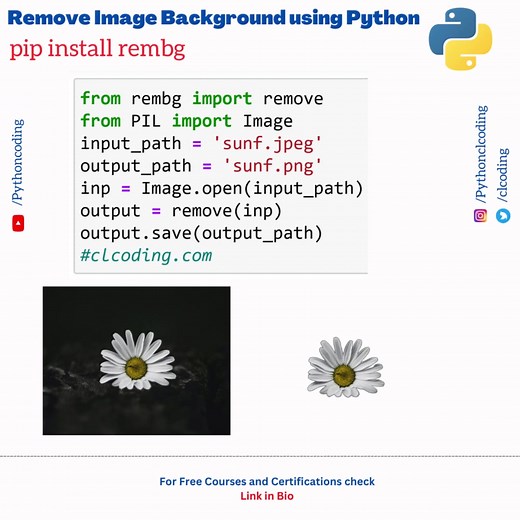The width and height of the screenshot is (520, 520).
Task: Click the 'sunf.png' string
Action: pos(272,166)
